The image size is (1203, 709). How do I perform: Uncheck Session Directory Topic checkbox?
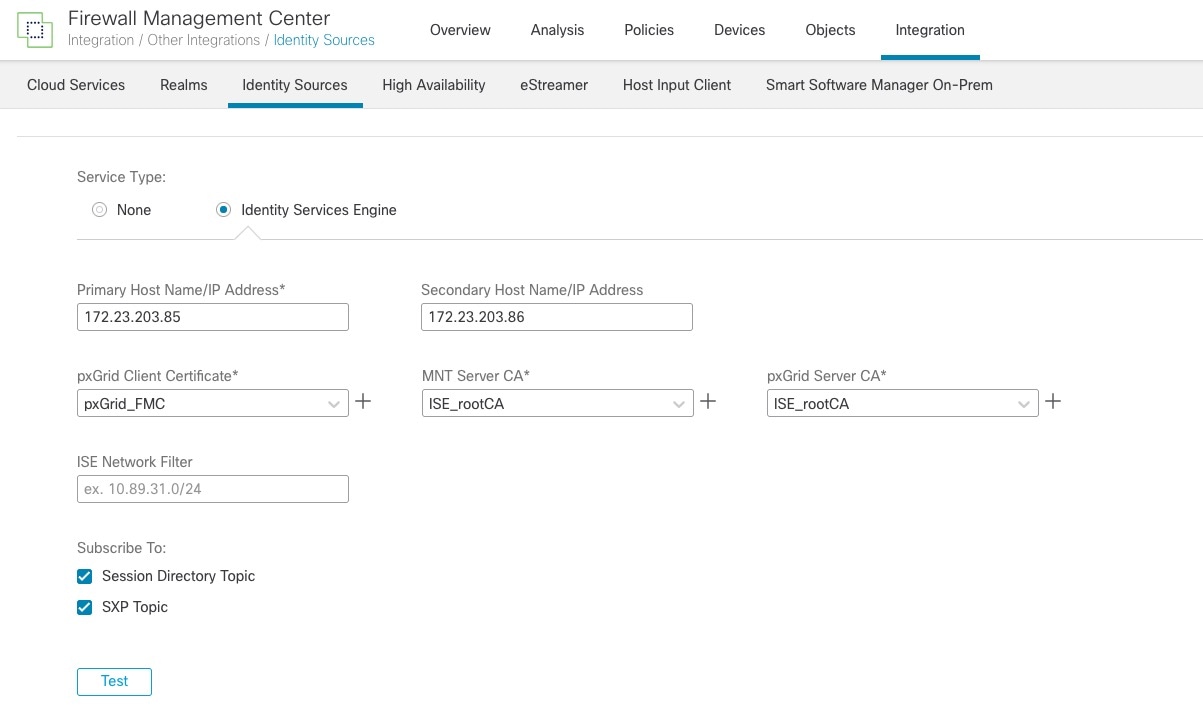[x=85, y=577]
